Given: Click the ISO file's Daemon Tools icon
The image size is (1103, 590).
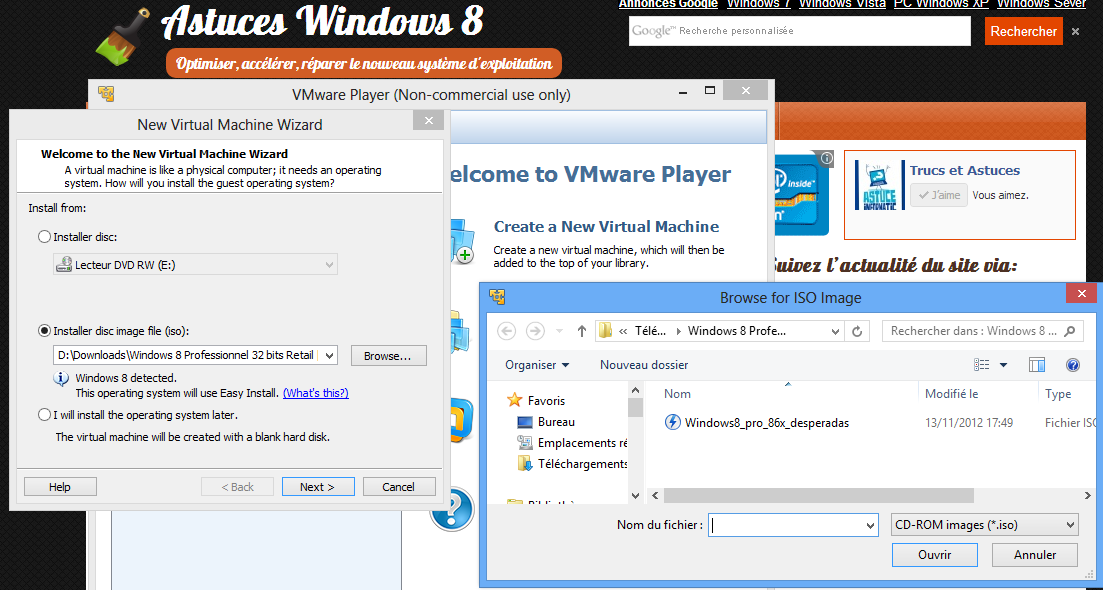Looking at the screenshot, I should tap(672, 422).
